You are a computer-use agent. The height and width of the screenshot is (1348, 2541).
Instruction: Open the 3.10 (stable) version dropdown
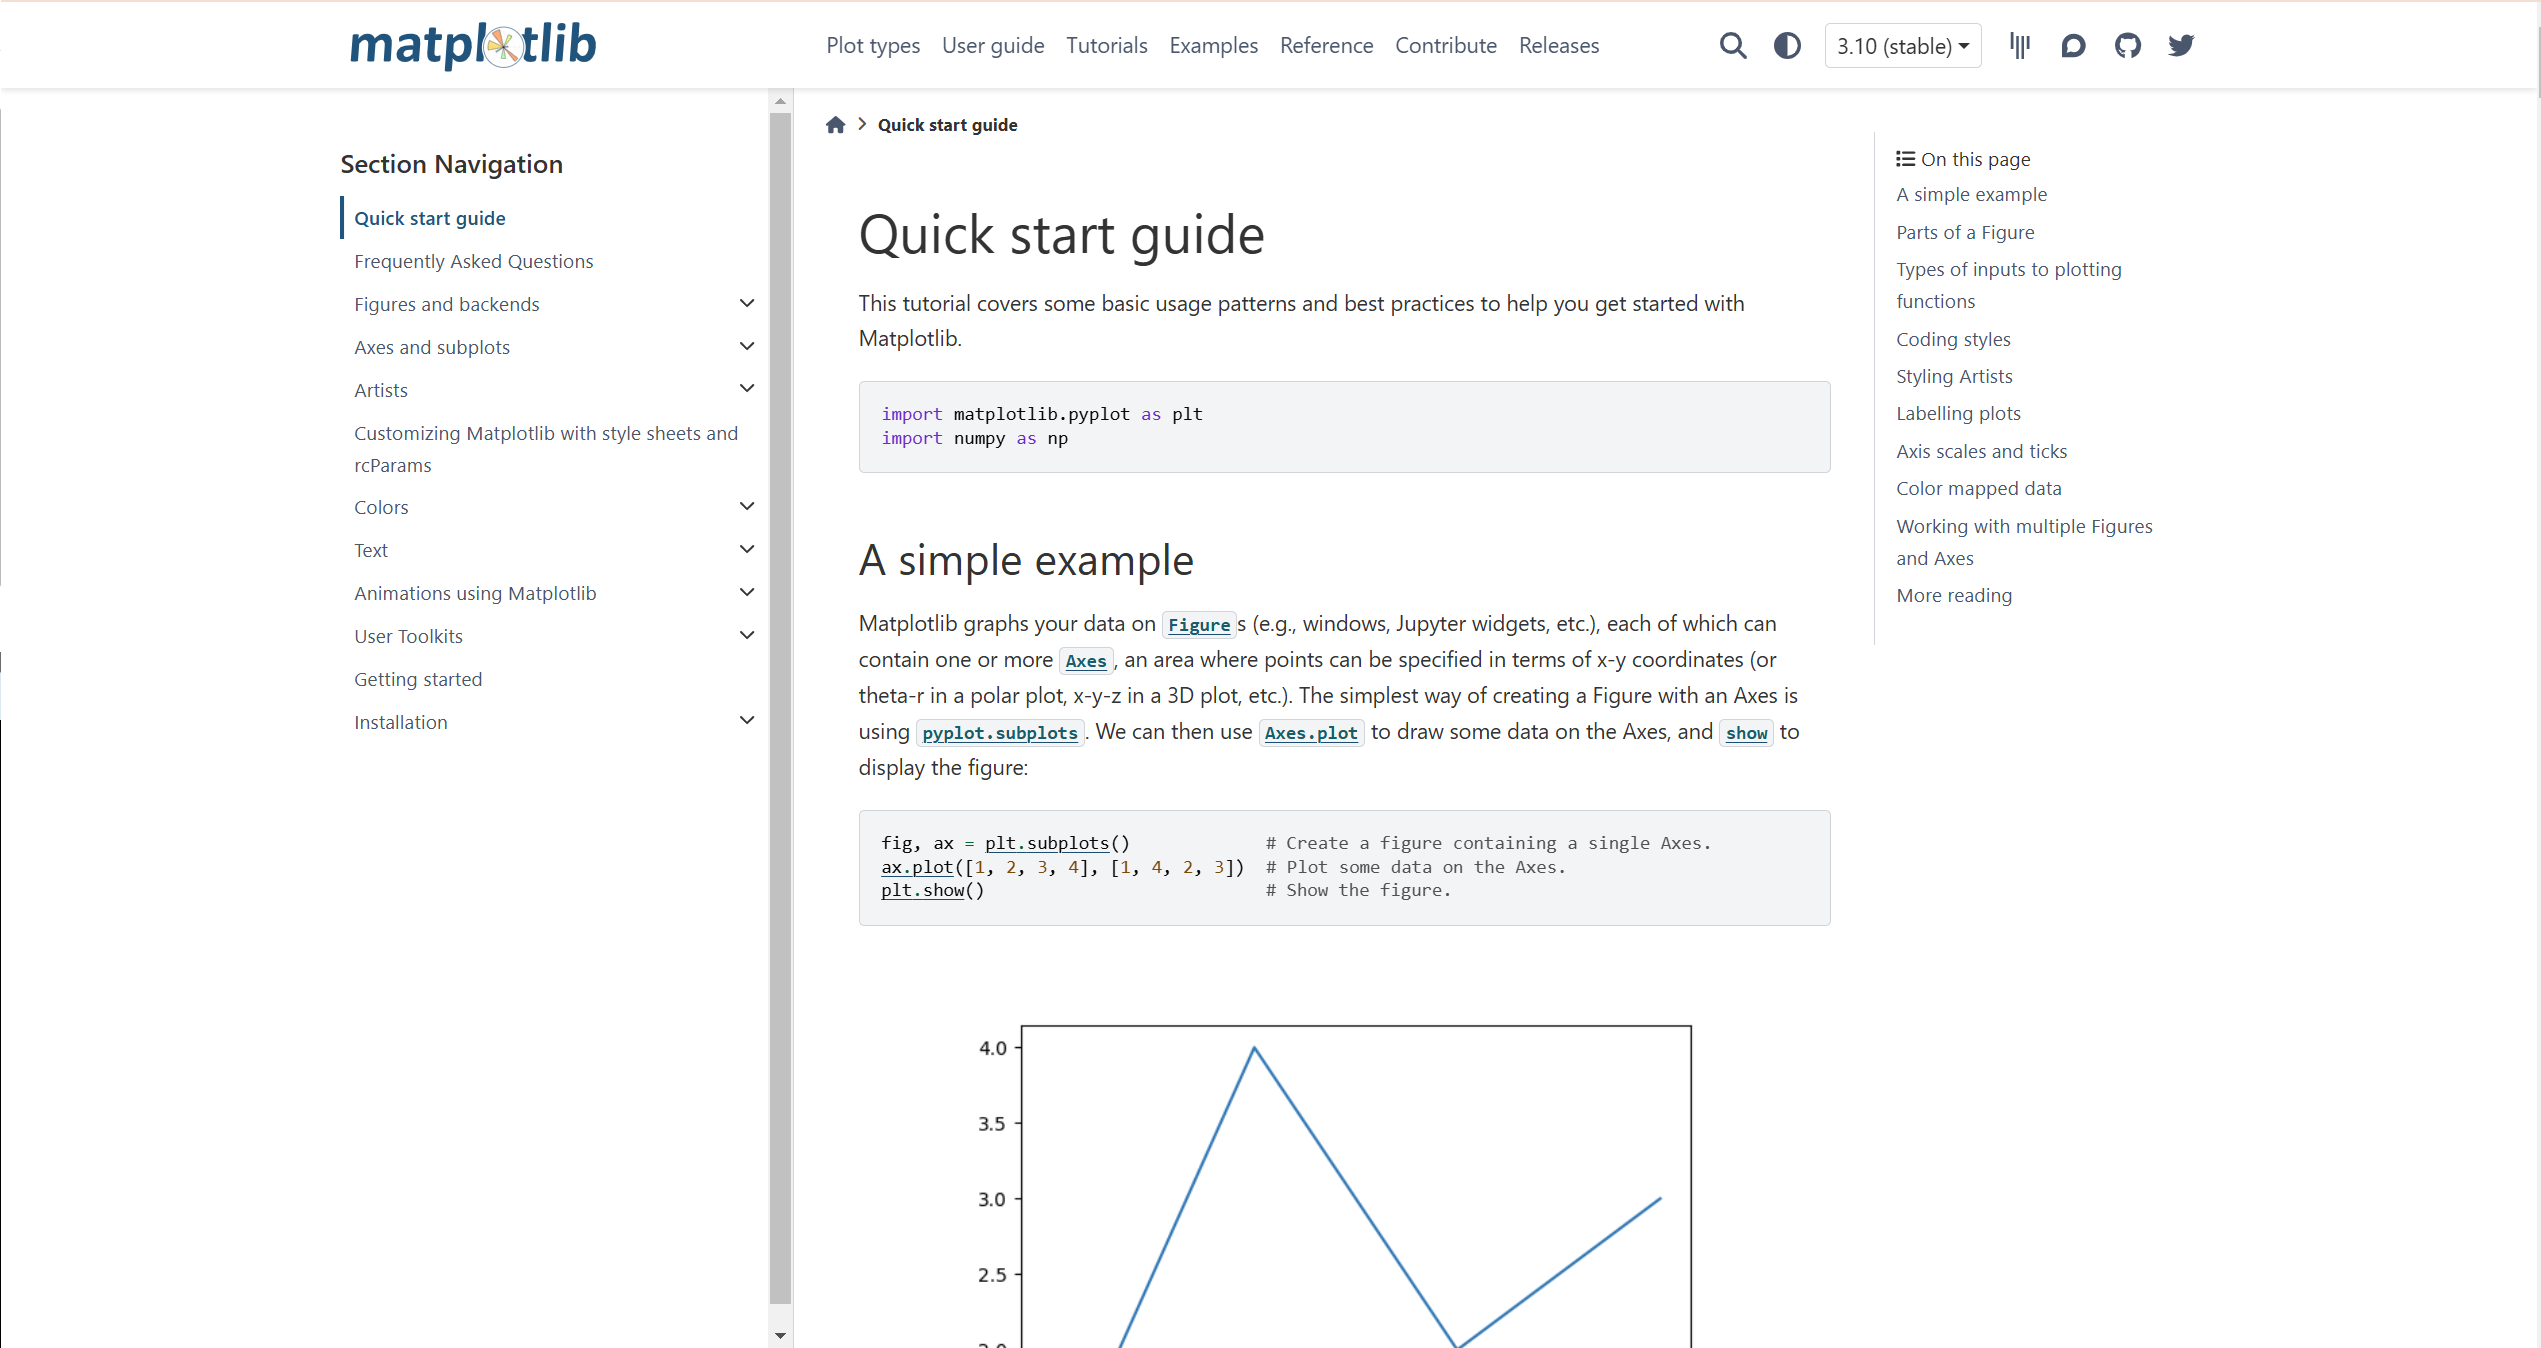click(1903, 46)
